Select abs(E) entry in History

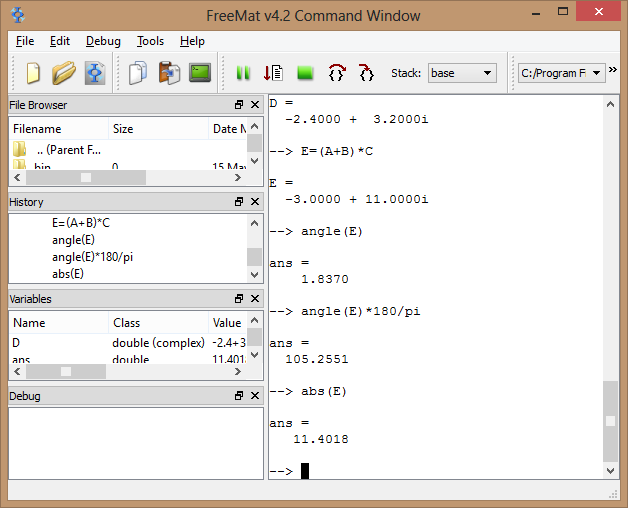68,274
